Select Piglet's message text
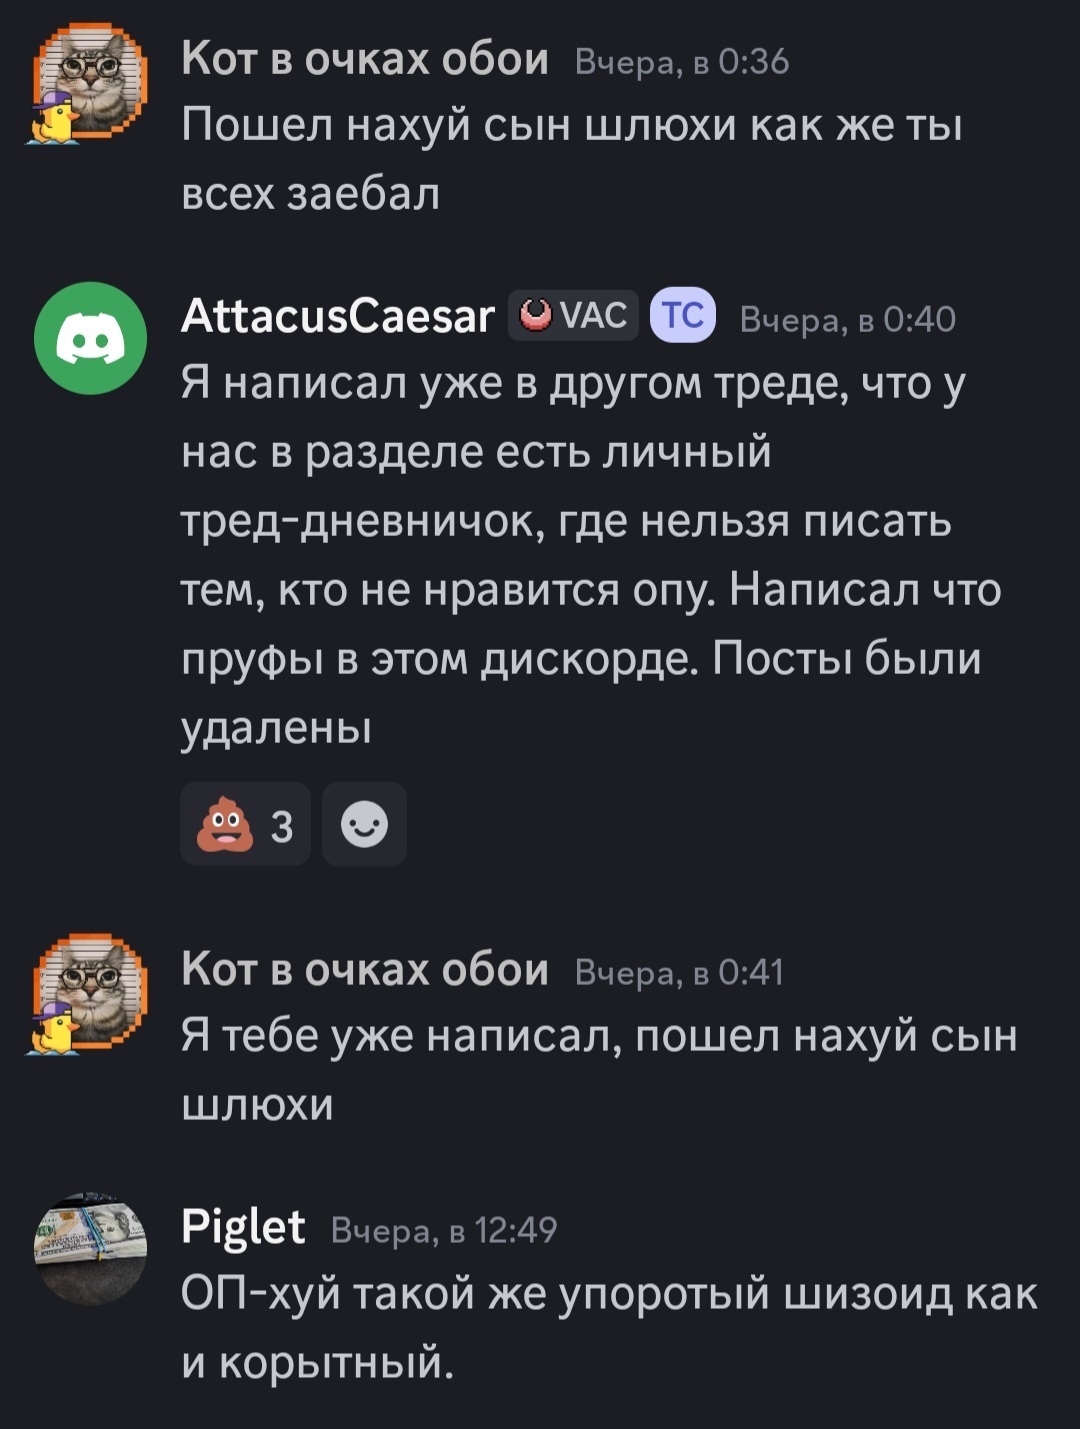Screen dimensions: 1080x1429 click(610, 1328)
